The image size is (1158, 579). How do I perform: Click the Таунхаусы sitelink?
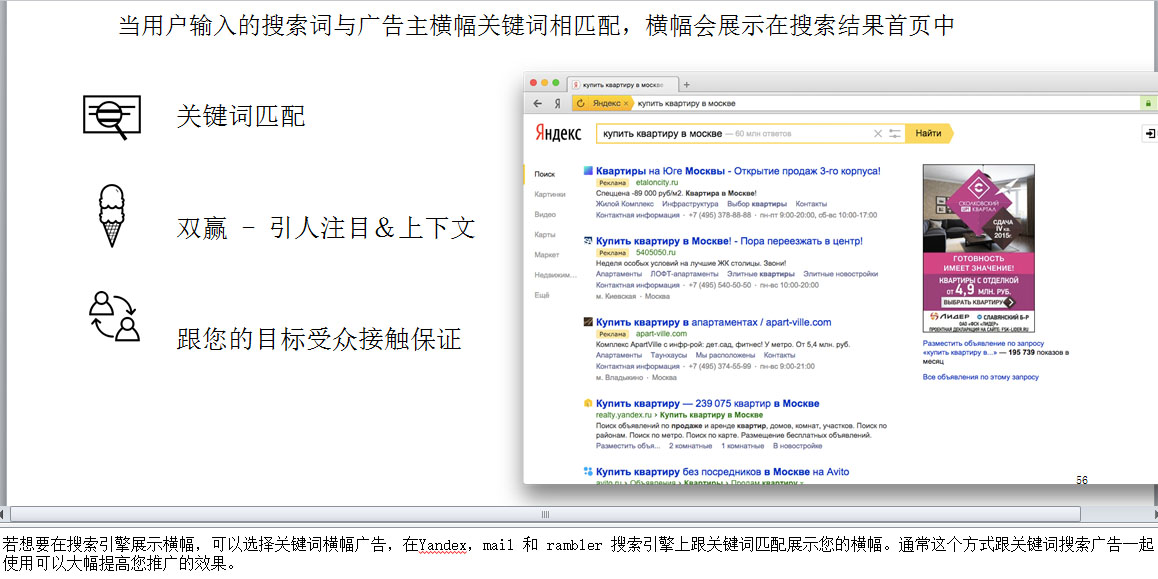tap(668, 355)
